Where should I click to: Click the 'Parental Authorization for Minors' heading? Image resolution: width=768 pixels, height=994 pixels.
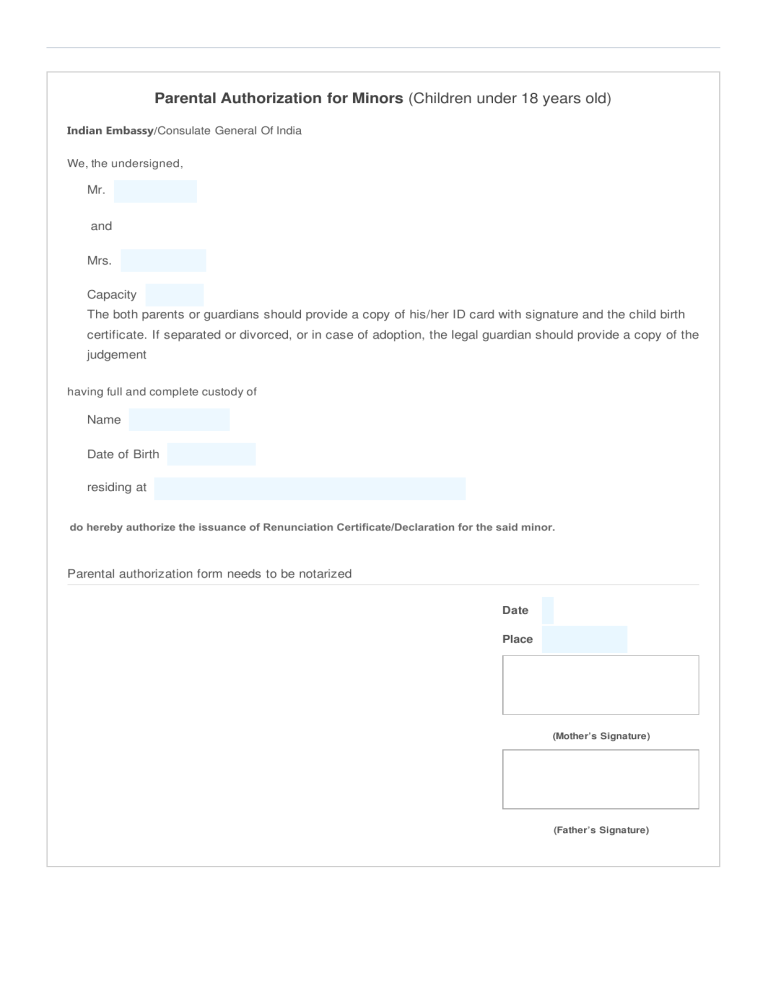click(x=382, y=99)
